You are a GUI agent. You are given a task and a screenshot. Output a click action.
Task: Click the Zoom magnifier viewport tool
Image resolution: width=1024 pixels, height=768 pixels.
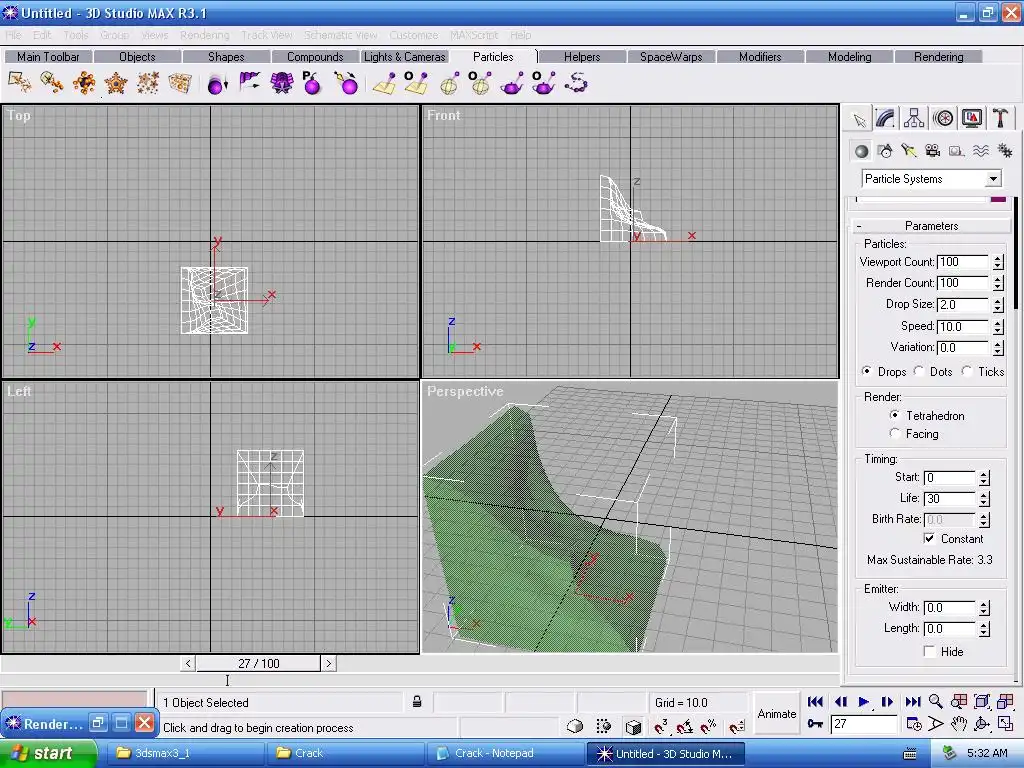(x=935, y=701)
